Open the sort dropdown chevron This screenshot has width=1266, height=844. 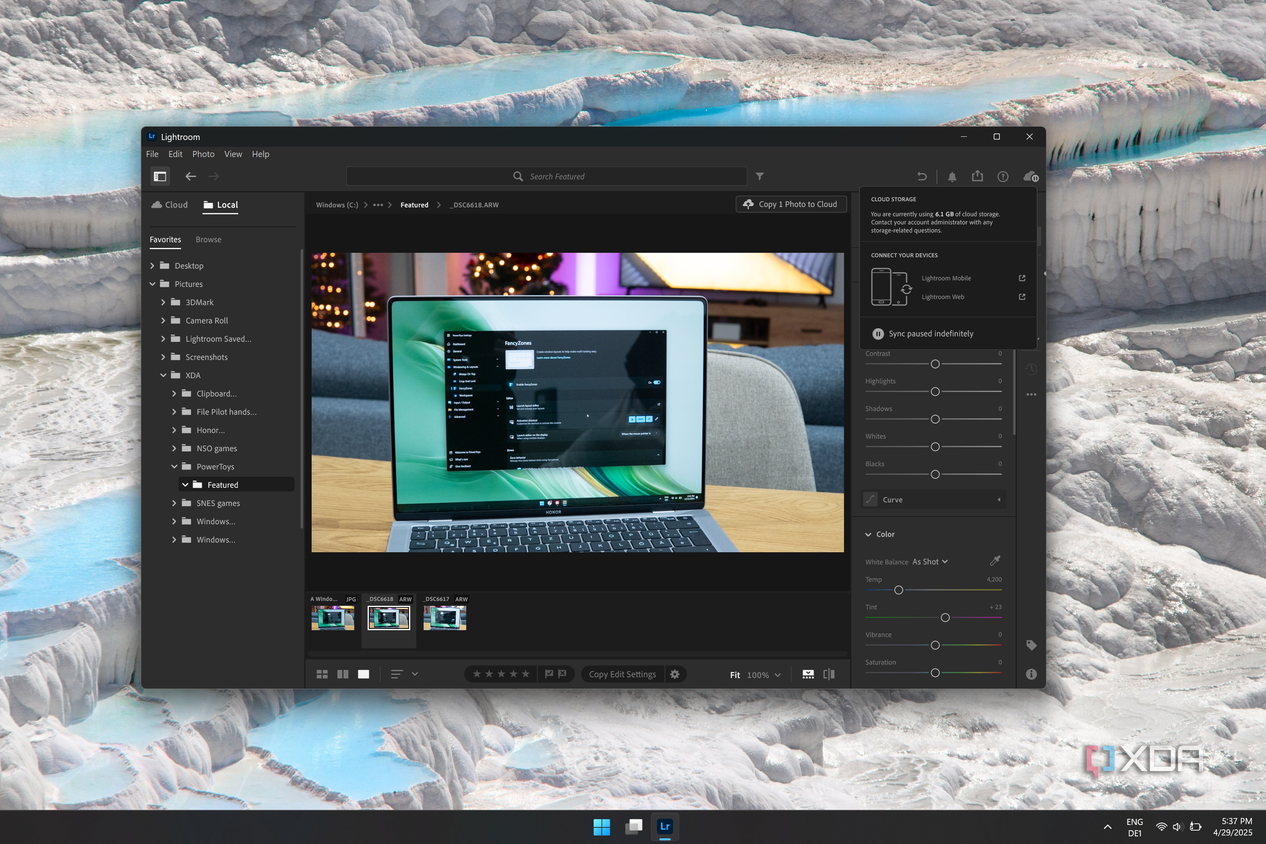pyautogui.click(x=415, y=674)
